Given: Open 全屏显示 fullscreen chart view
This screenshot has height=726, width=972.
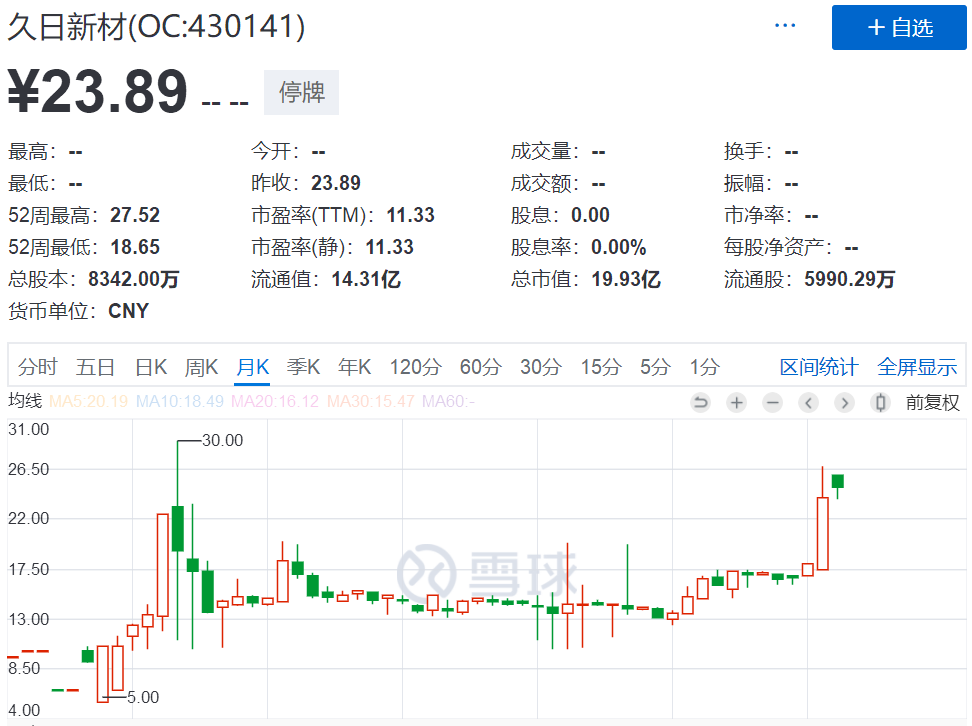Looking at the screenshot, I should 917,367.
